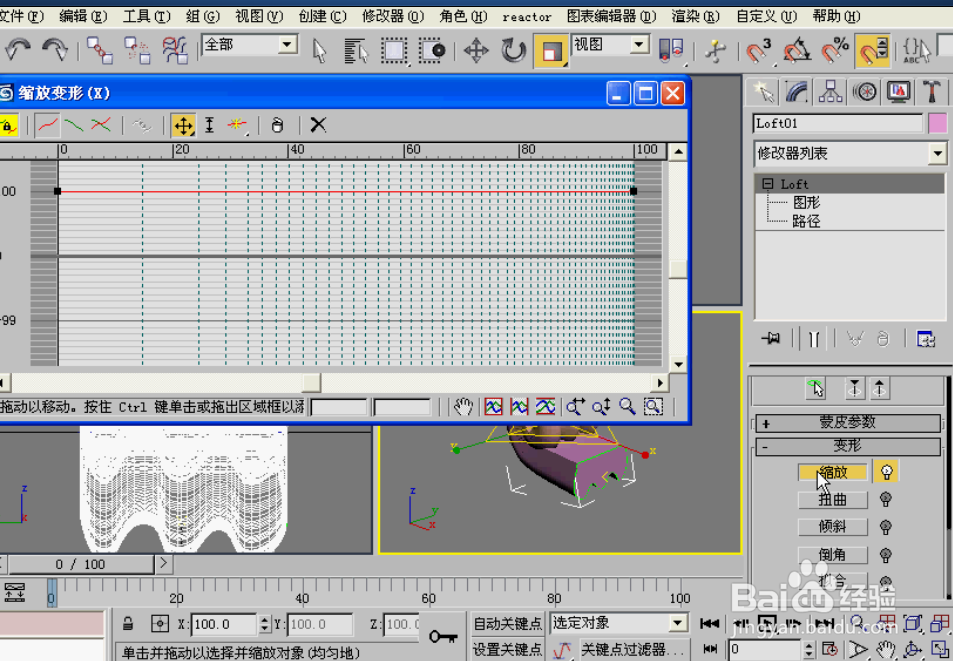953x661 pixels.
Task: Toggle the 扭曲 deformation light bulb
Action: point(886,499)
